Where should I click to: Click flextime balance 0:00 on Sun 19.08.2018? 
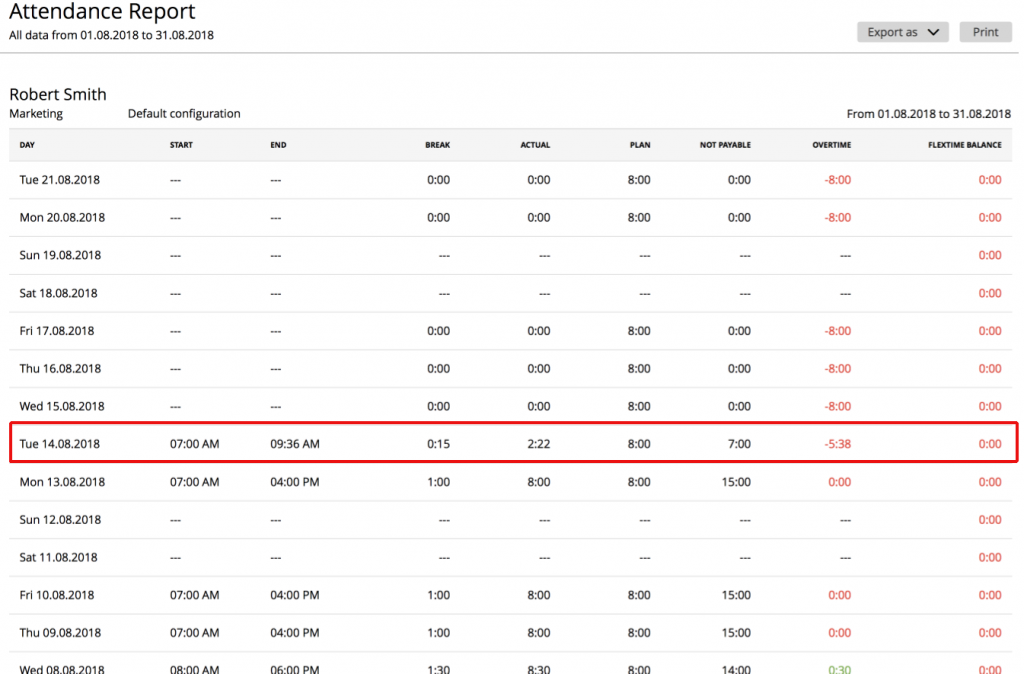[x=990, y=255]
